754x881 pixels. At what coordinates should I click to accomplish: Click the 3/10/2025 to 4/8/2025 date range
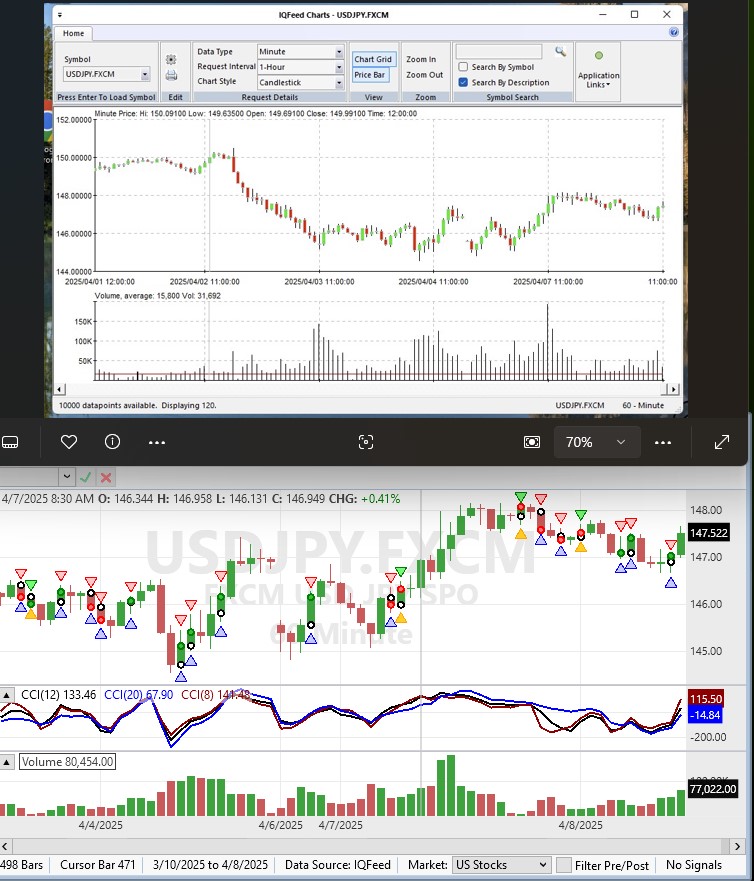(x=210, y=865)
